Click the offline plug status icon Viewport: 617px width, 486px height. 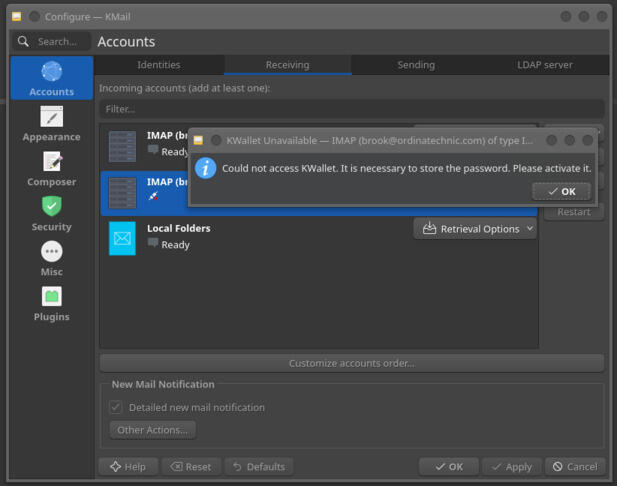click(x=153, y=196)
